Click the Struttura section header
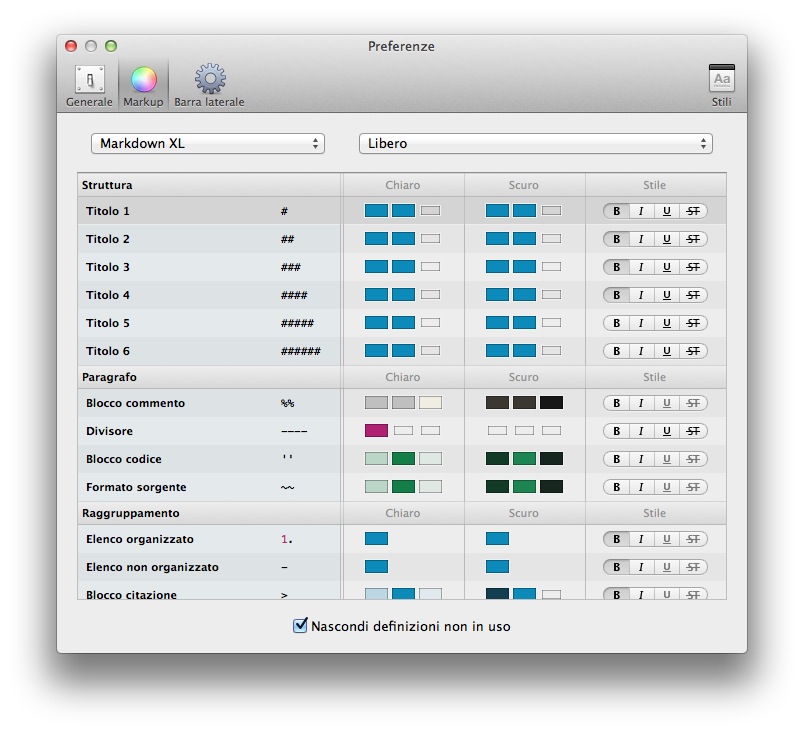Image resolution: width=804 pixels, height=732 pixels. pos(107,185)
